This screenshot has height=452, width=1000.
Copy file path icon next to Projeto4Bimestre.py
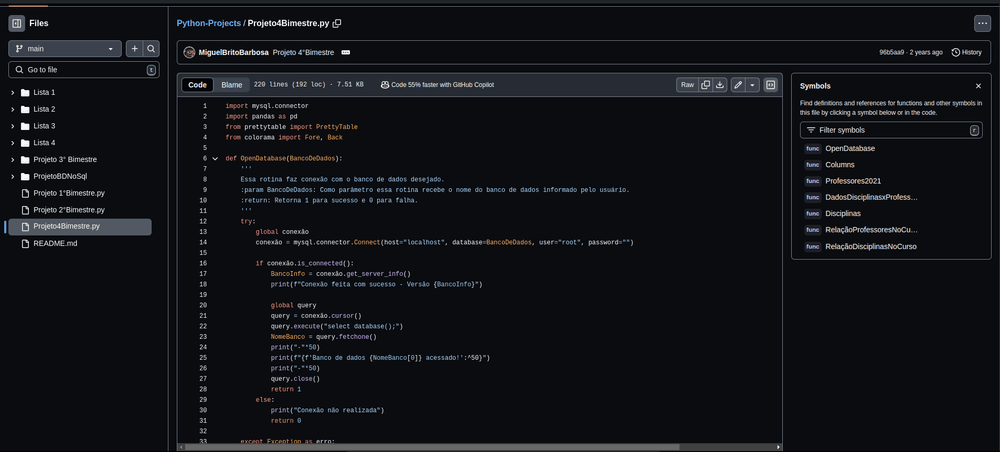point(337,23)
